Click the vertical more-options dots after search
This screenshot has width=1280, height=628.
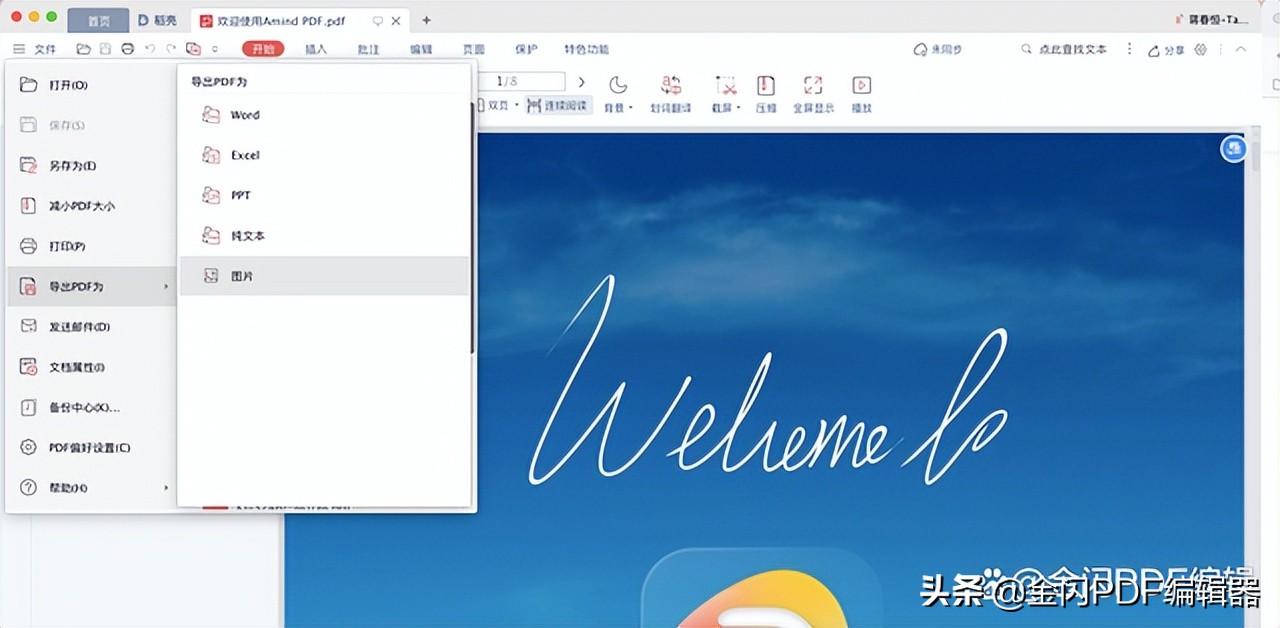coord(1130,49)
